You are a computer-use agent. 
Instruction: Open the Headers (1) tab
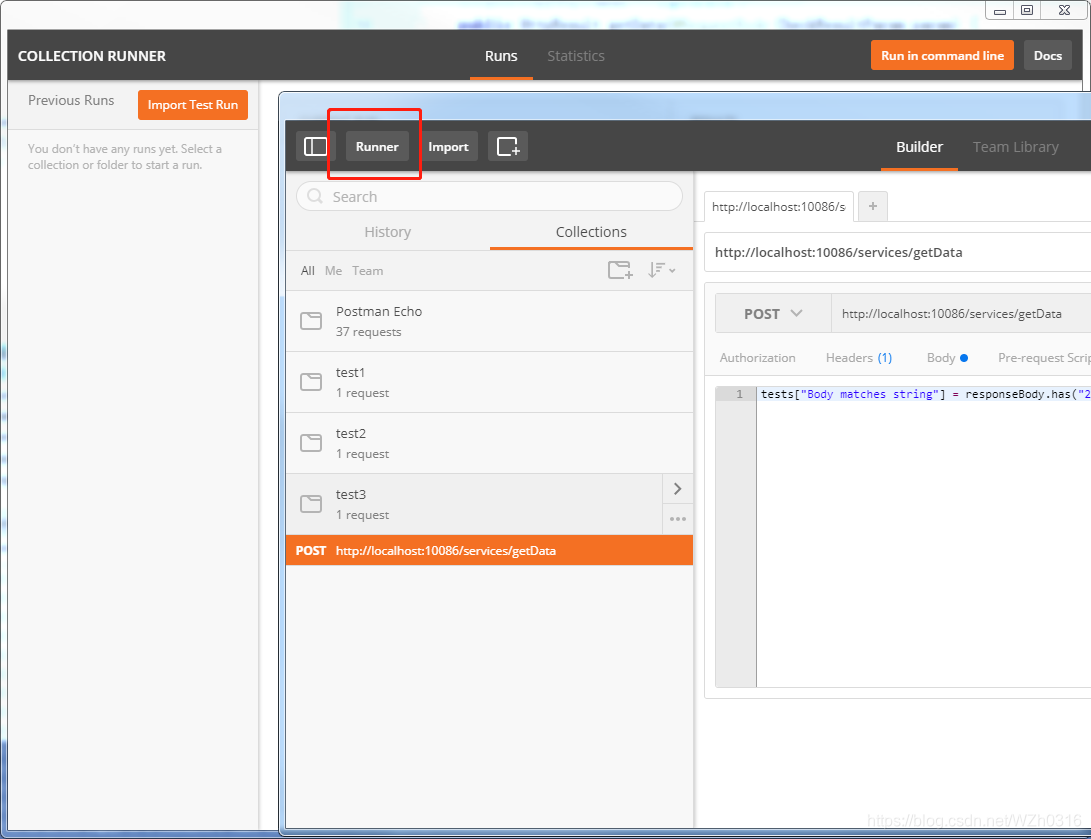tap(859, 358)
